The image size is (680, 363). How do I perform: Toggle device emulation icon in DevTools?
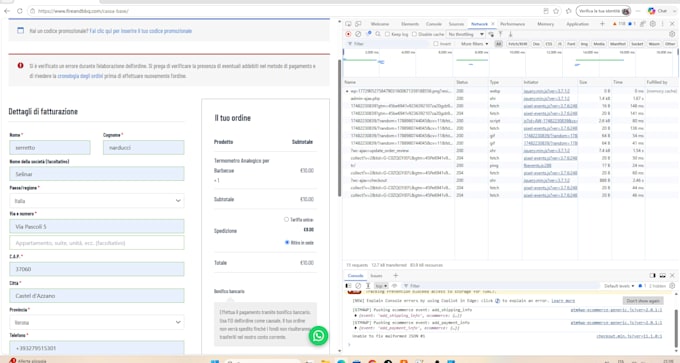[358, 24]
